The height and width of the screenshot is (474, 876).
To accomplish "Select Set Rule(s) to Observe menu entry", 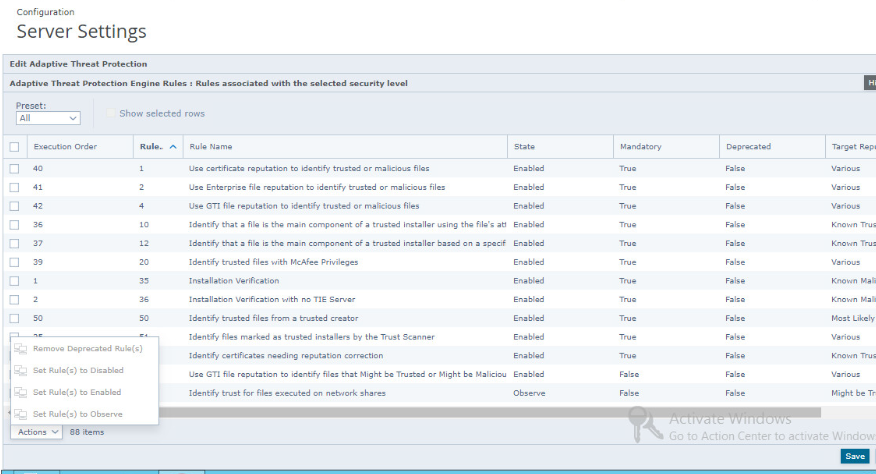I will coord(78,414).
